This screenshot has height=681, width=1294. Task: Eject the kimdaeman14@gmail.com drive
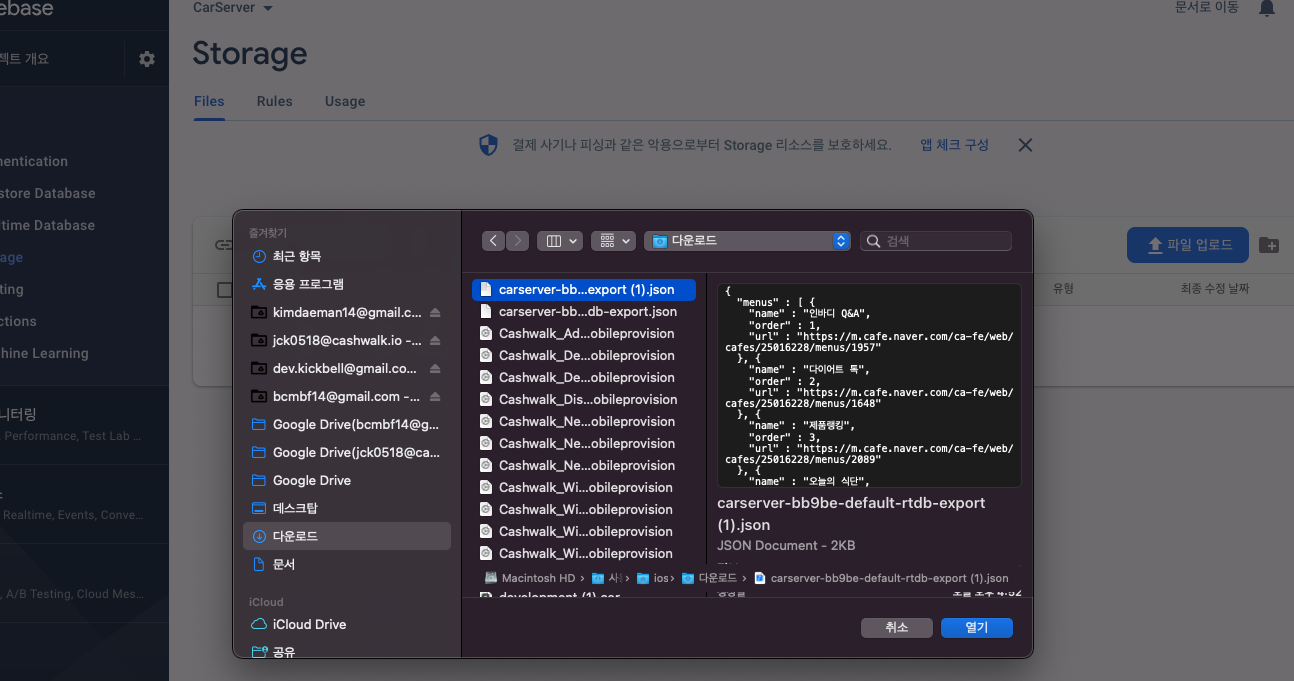(x=435, y=312)
